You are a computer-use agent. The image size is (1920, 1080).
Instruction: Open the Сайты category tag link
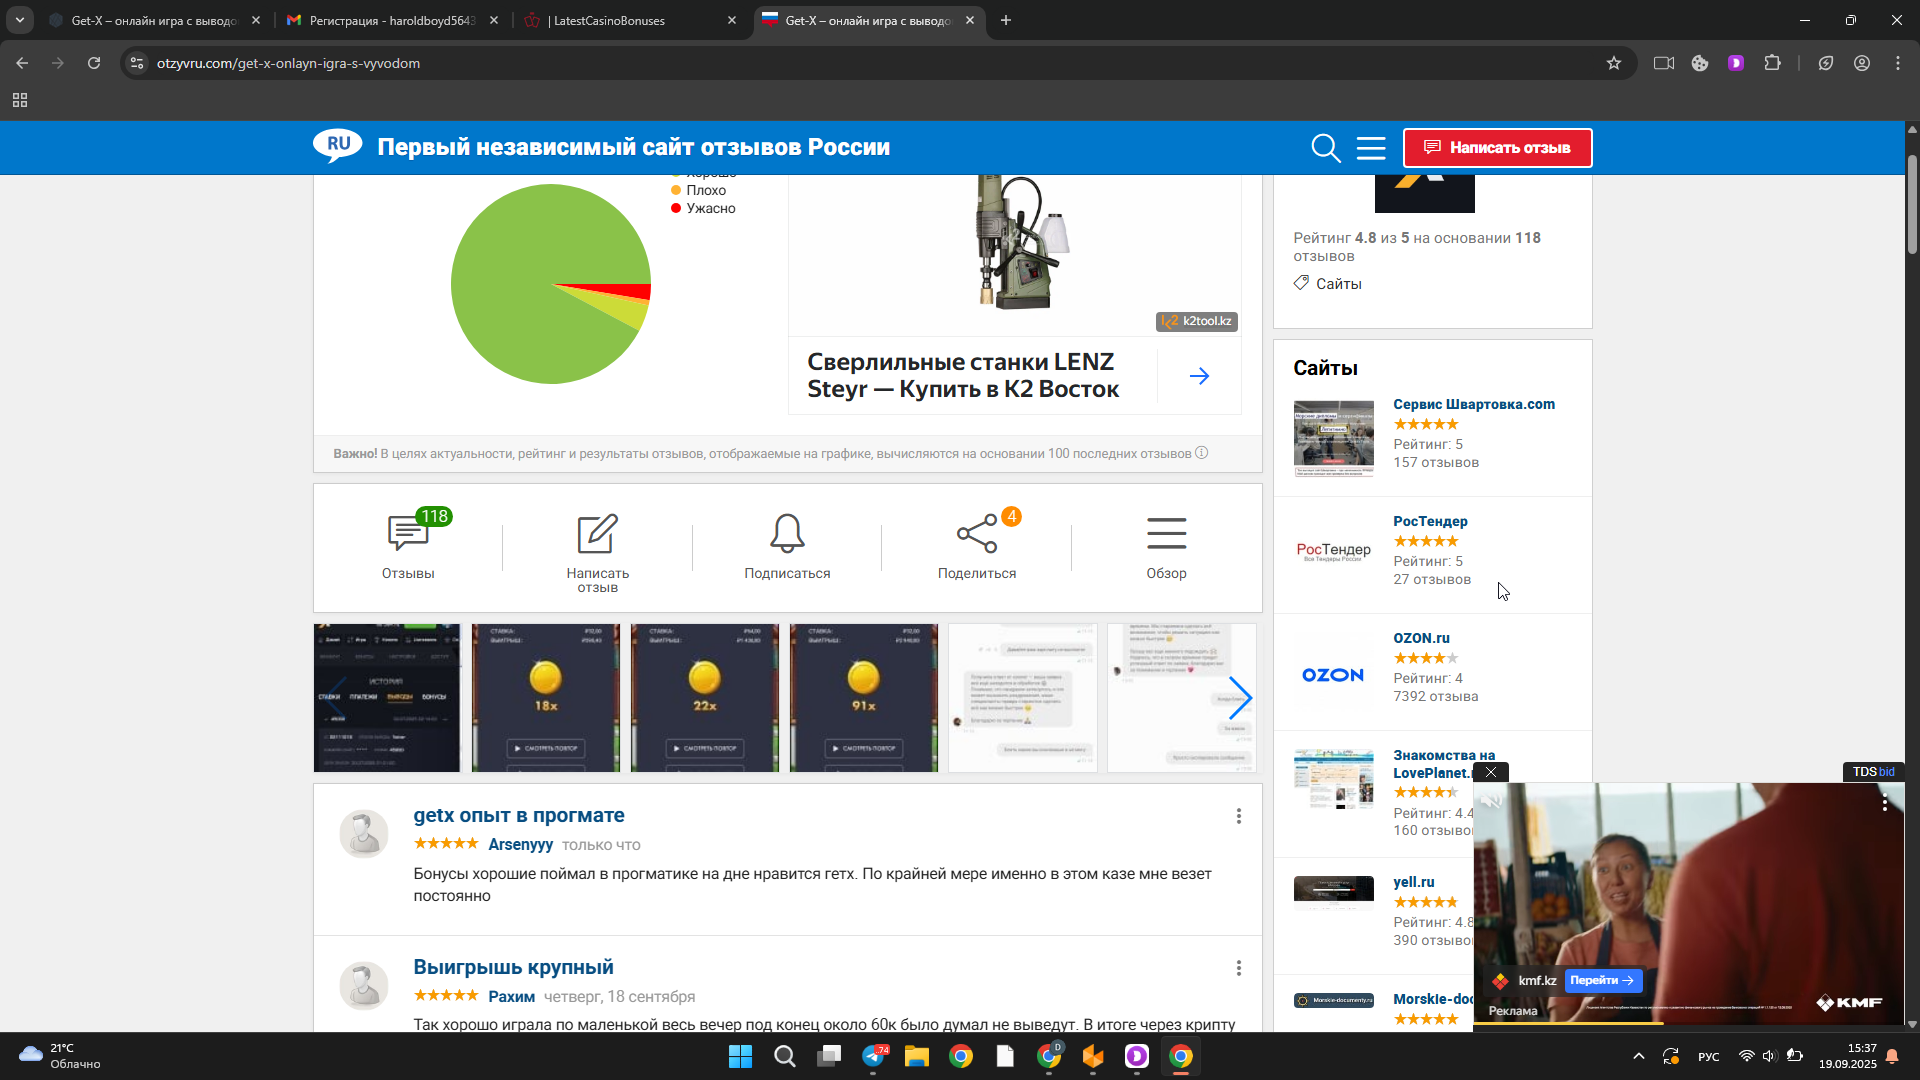[1338, 284]
